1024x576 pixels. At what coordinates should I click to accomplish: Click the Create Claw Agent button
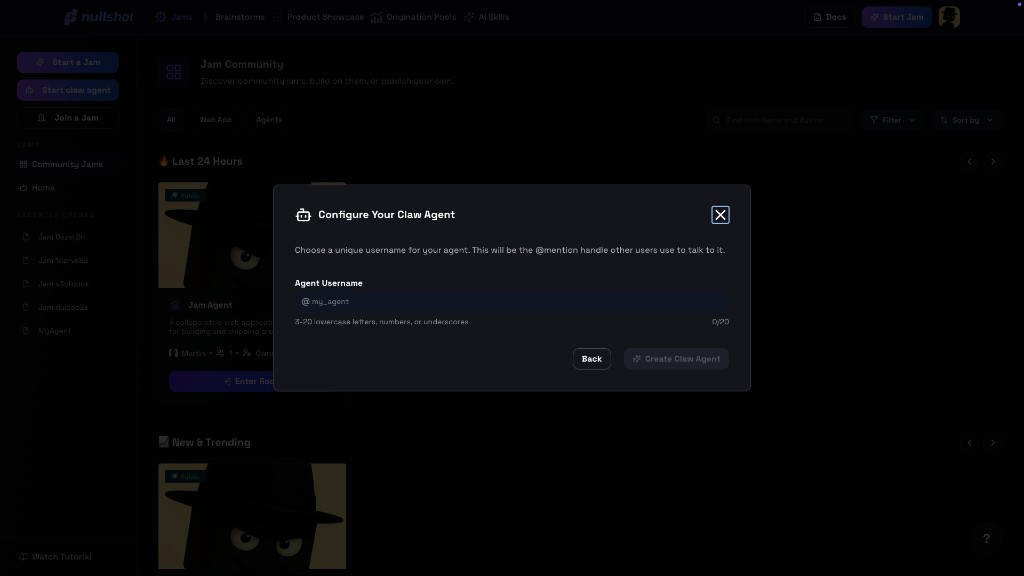[x=676, y=359]
